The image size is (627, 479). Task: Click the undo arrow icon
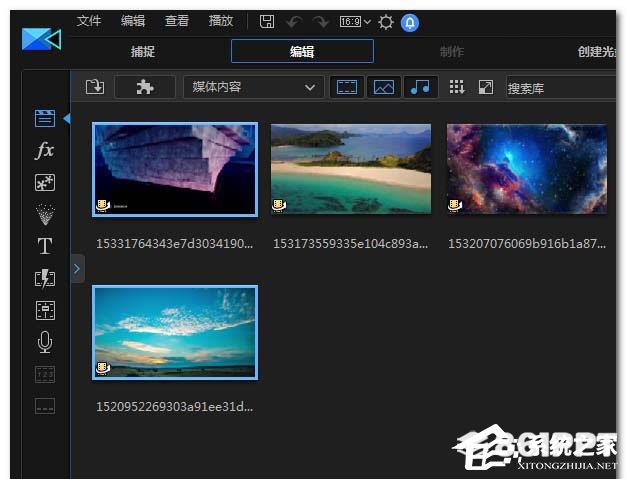click(294, 22)
